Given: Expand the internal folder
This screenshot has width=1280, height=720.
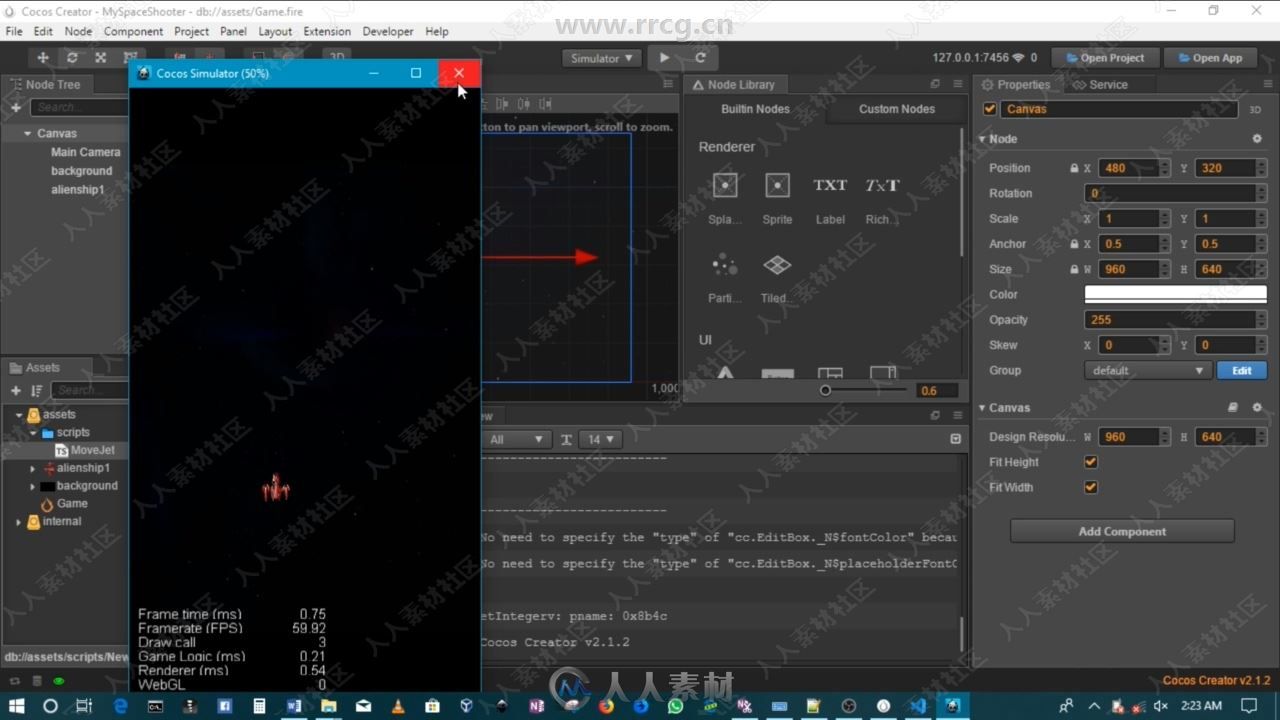Looking at the screenshot, I should 19,522.
